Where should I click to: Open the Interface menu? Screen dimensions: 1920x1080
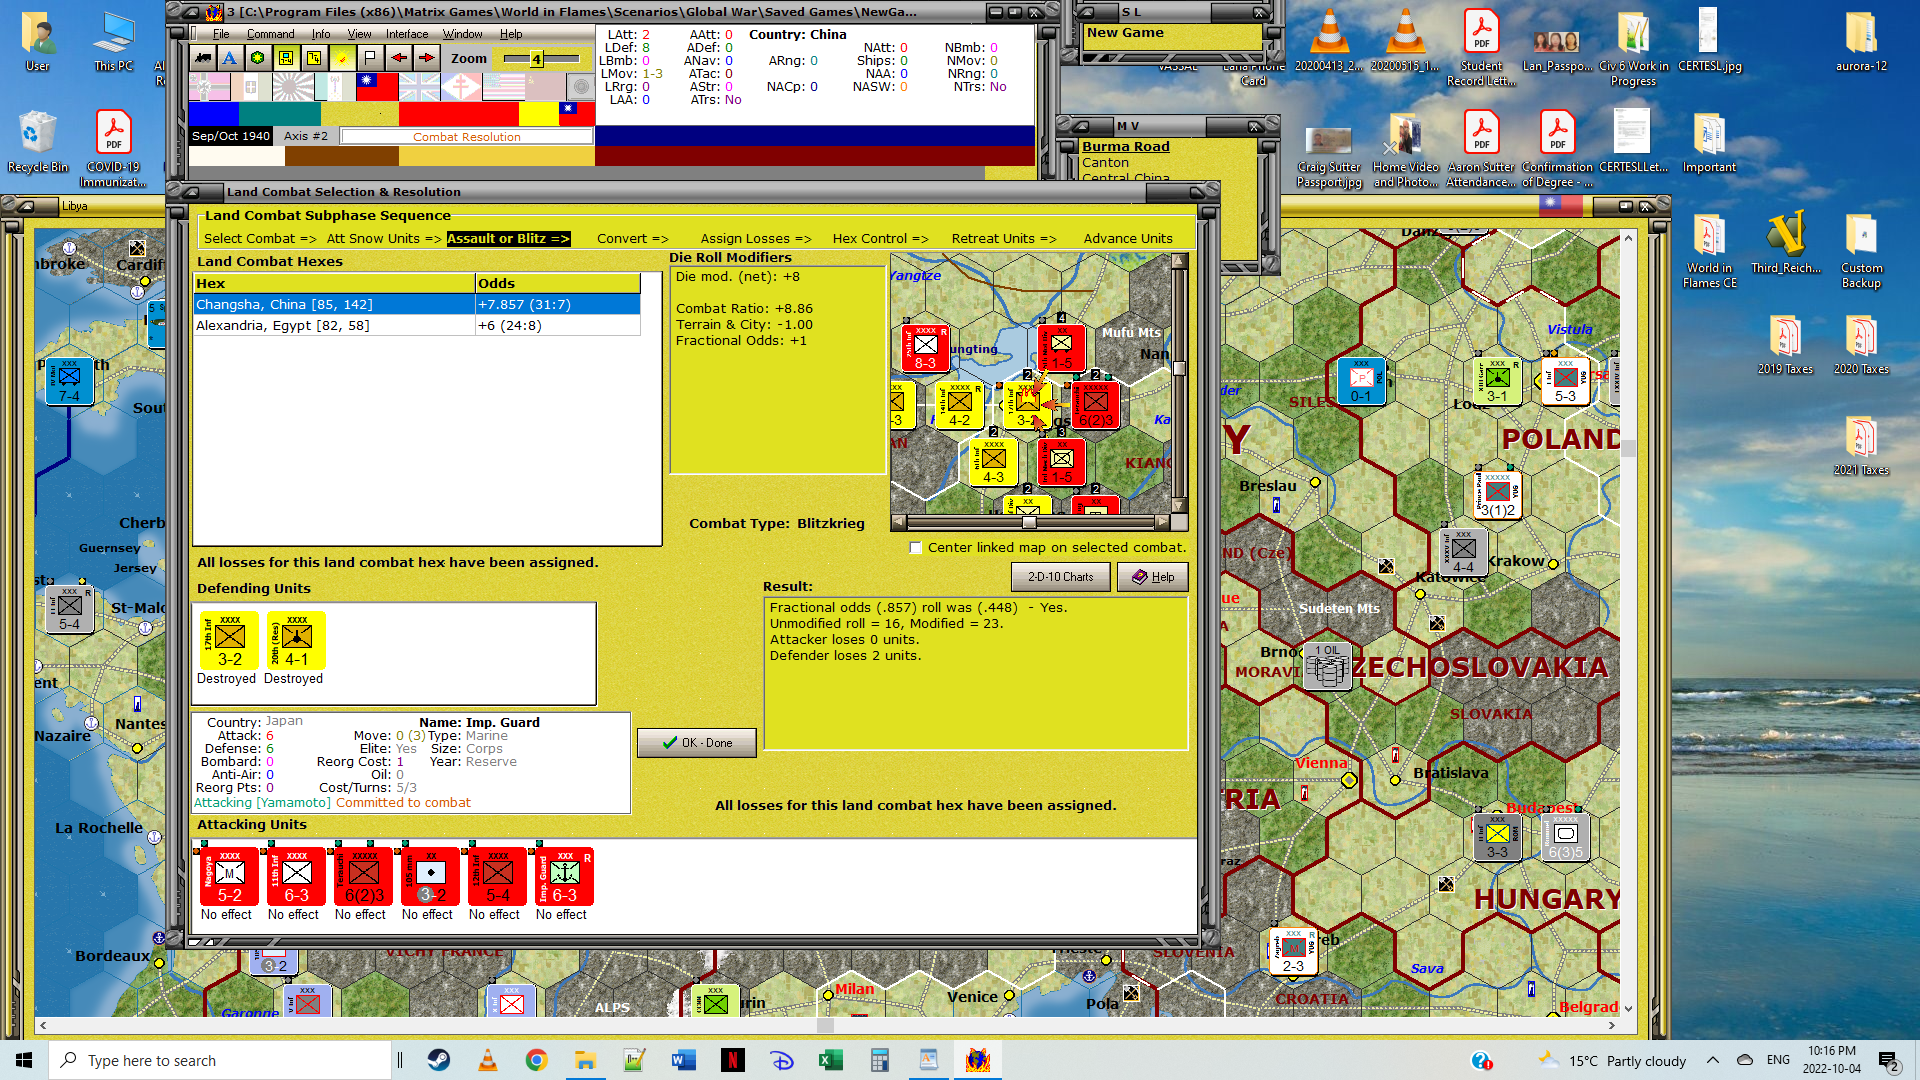pyautogui.click(x=407, y=34)
